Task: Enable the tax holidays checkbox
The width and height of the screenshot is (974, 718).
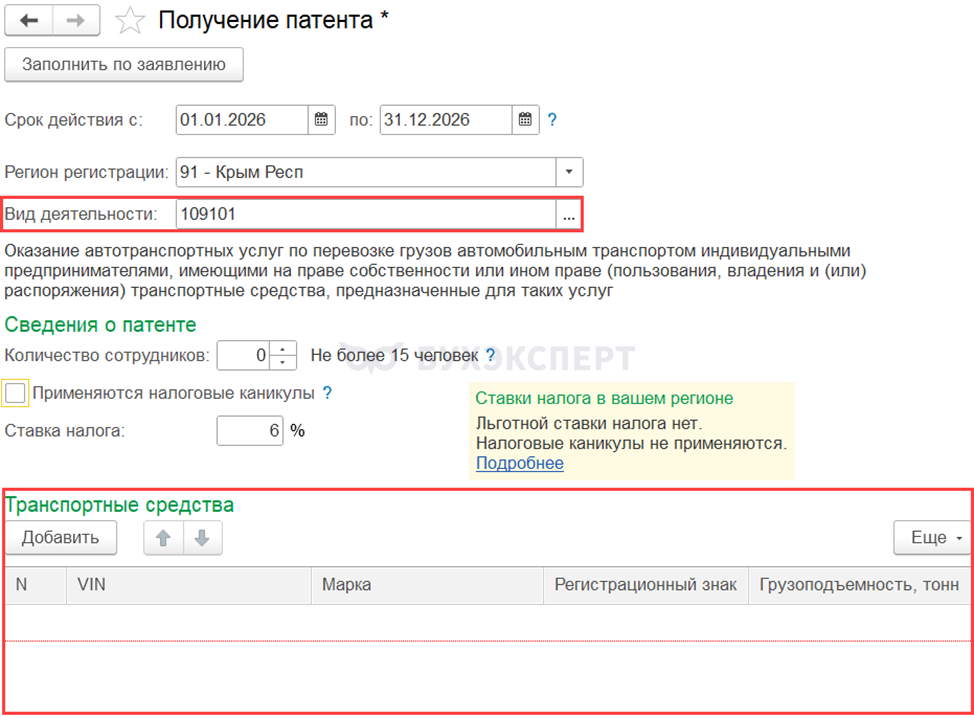Action: pos(15,393)
